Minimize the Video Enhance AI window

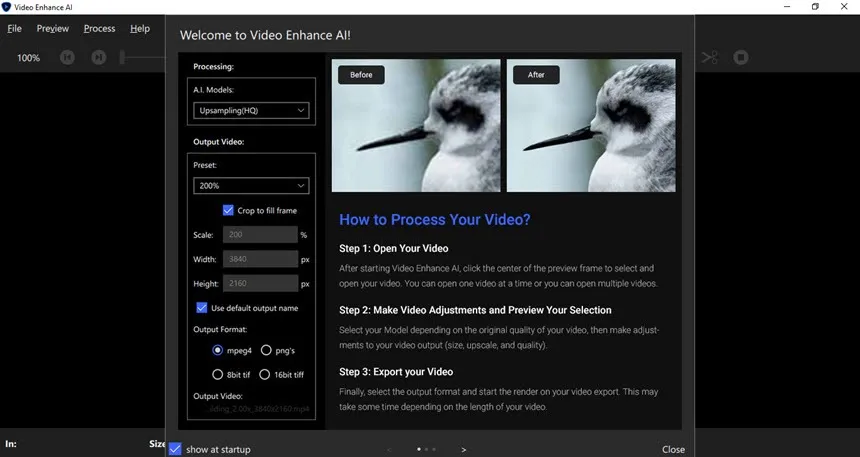pos(787,7)
